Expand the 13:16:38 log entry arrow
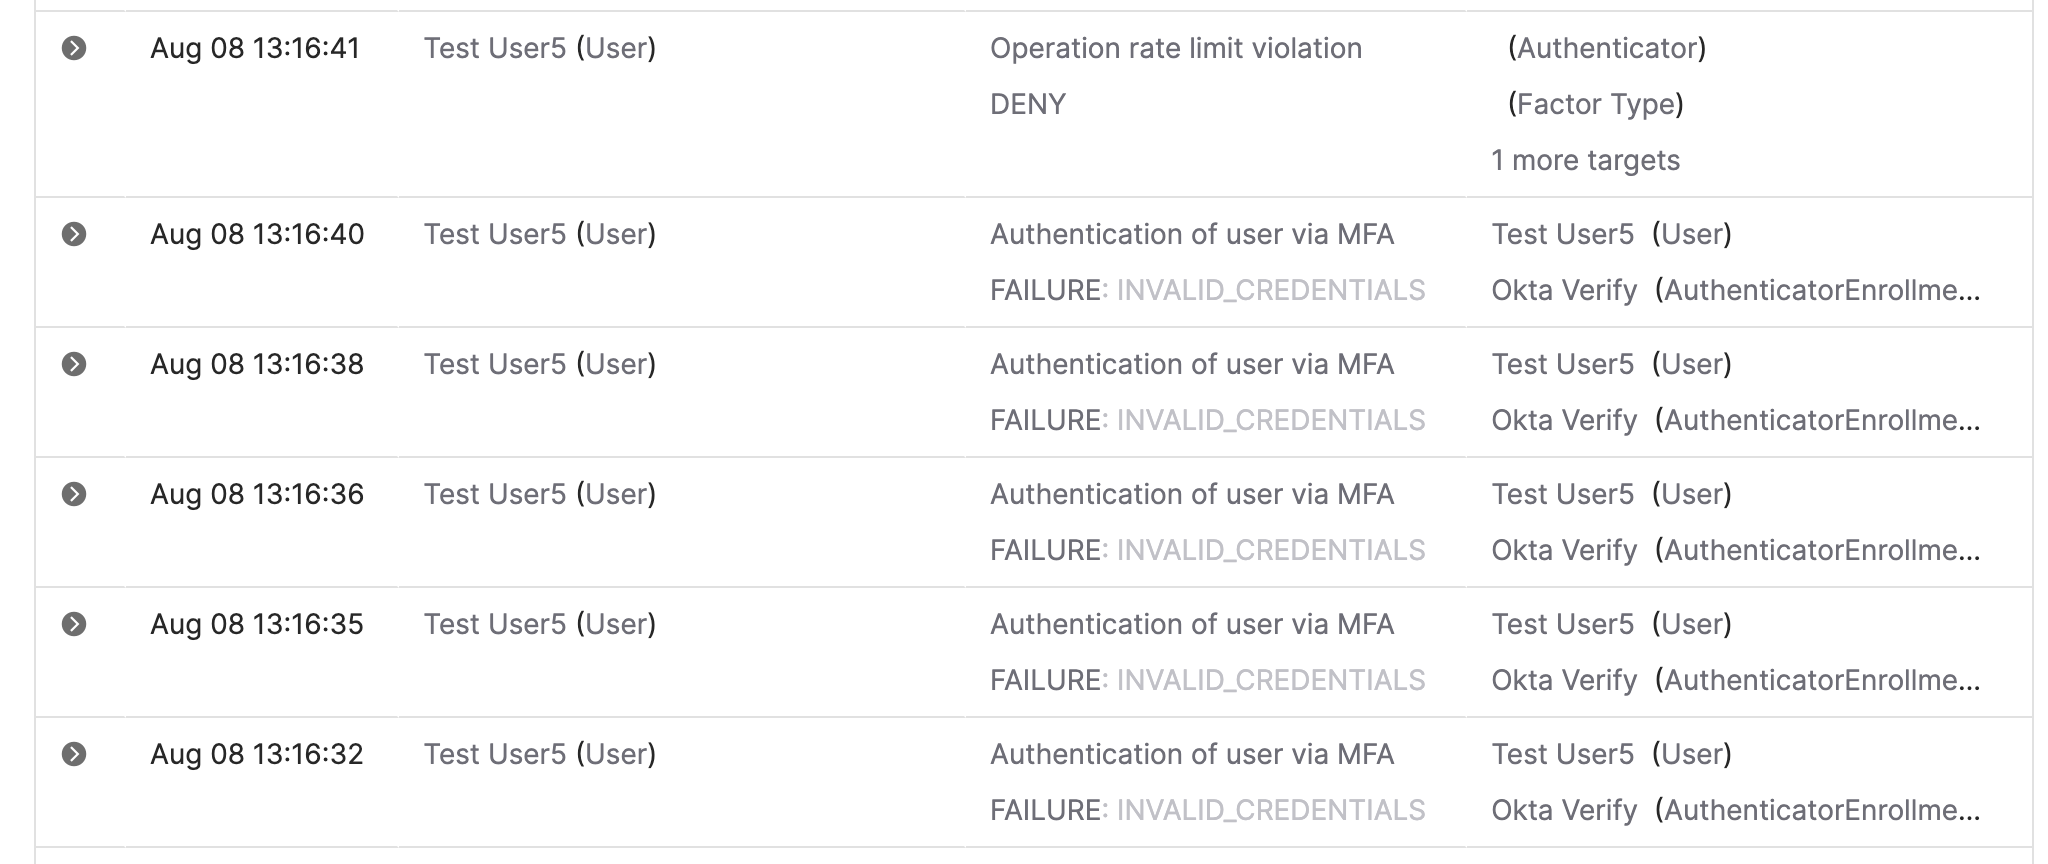The width and height of the screenshot is (2048, 864). (74, 364)
